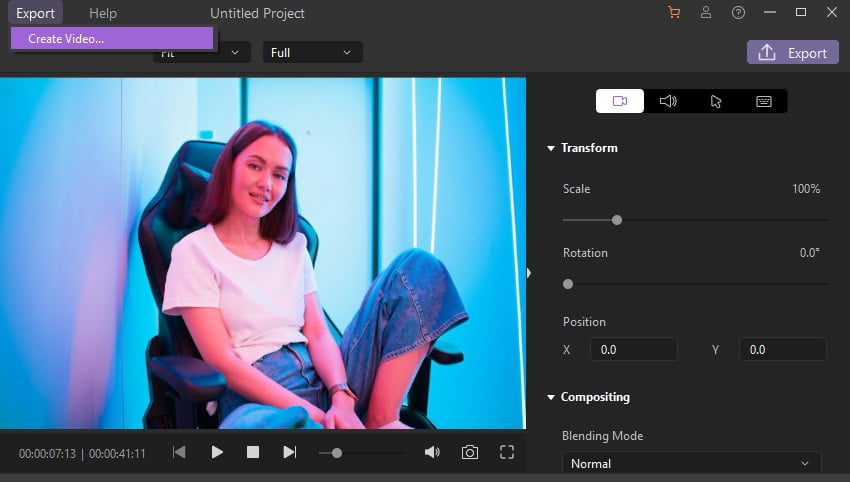The height and width of the screenshot is (482, 850).
Task: Click the Untitled Project title
Action: point(257,13)
